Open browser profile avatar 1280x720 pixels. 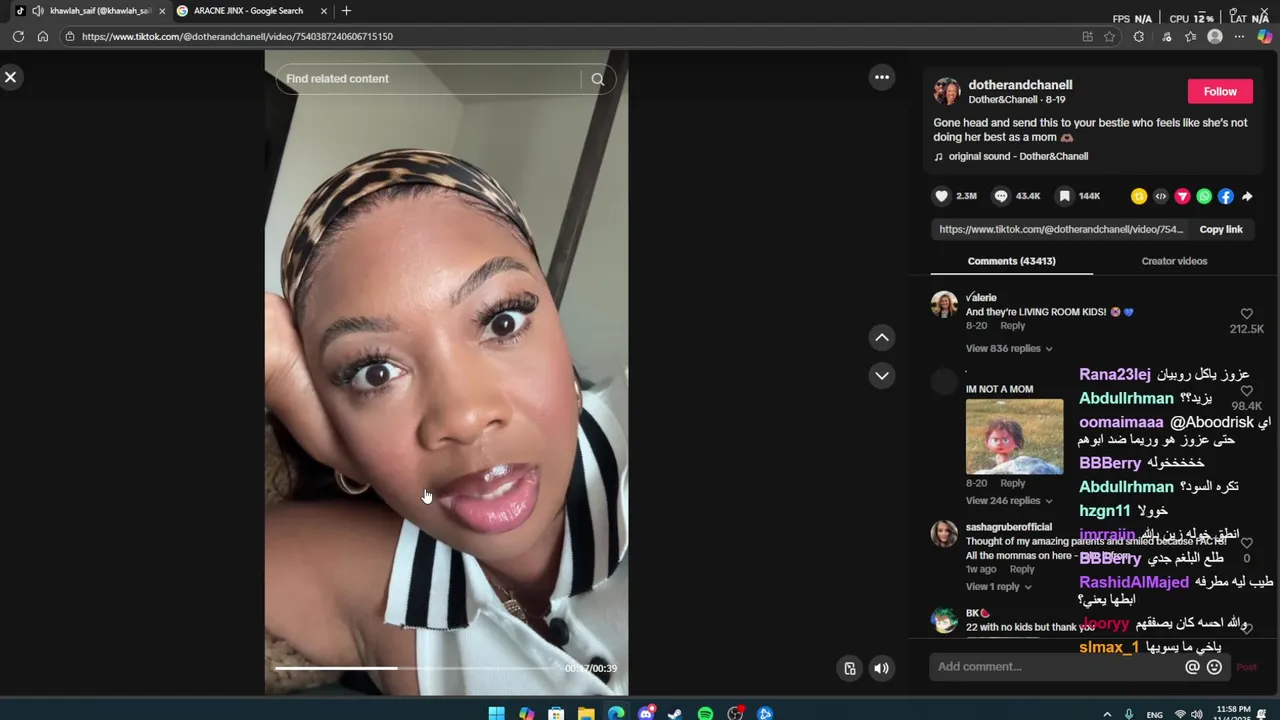(1215, 37)
